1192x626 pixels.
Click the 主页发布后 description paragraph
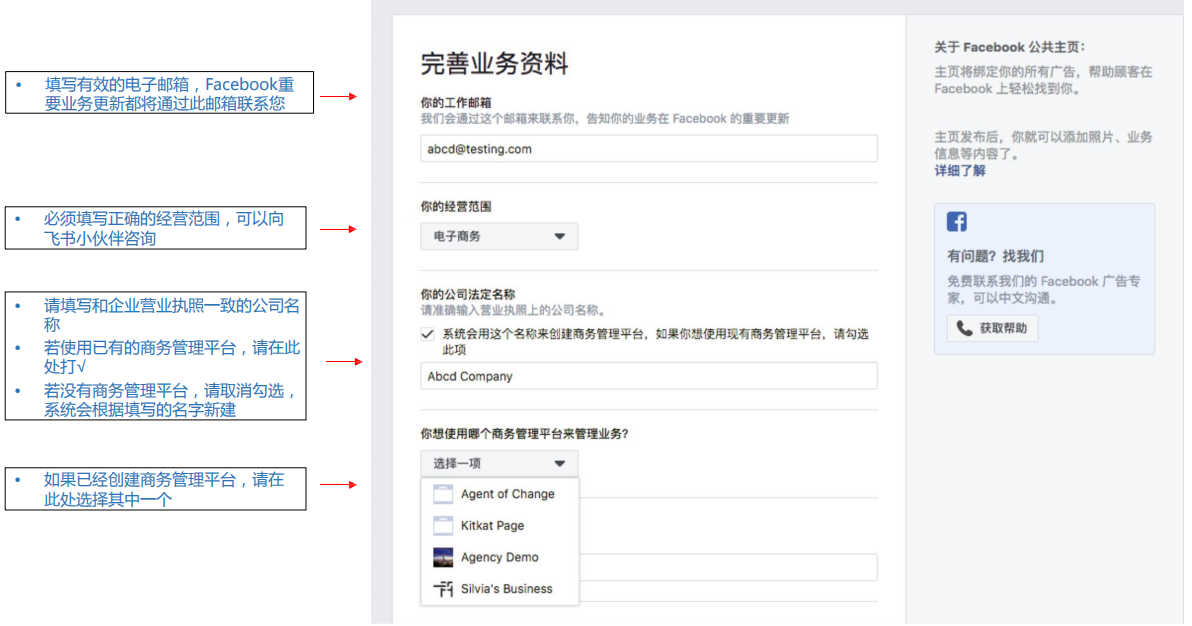(1043, 145)
